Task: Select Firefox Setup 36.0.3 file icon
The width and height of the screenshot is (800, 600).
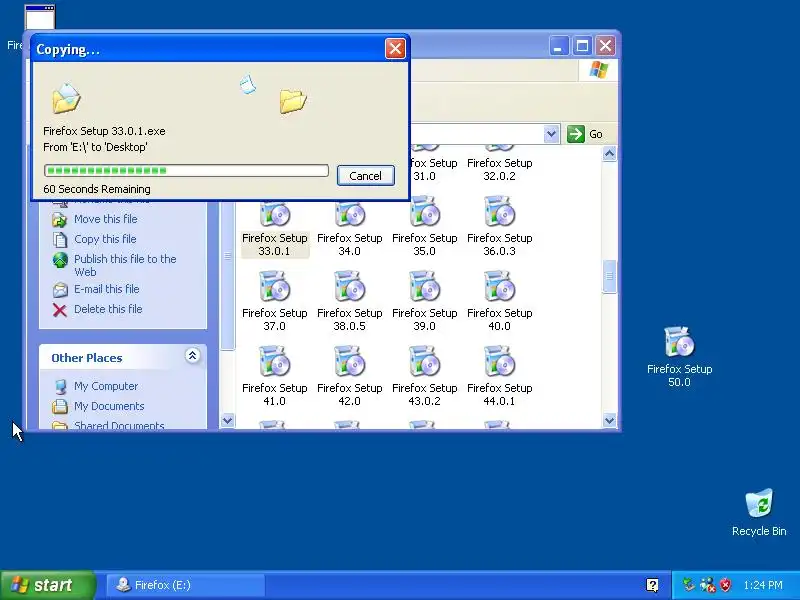Action: (499, 212)
